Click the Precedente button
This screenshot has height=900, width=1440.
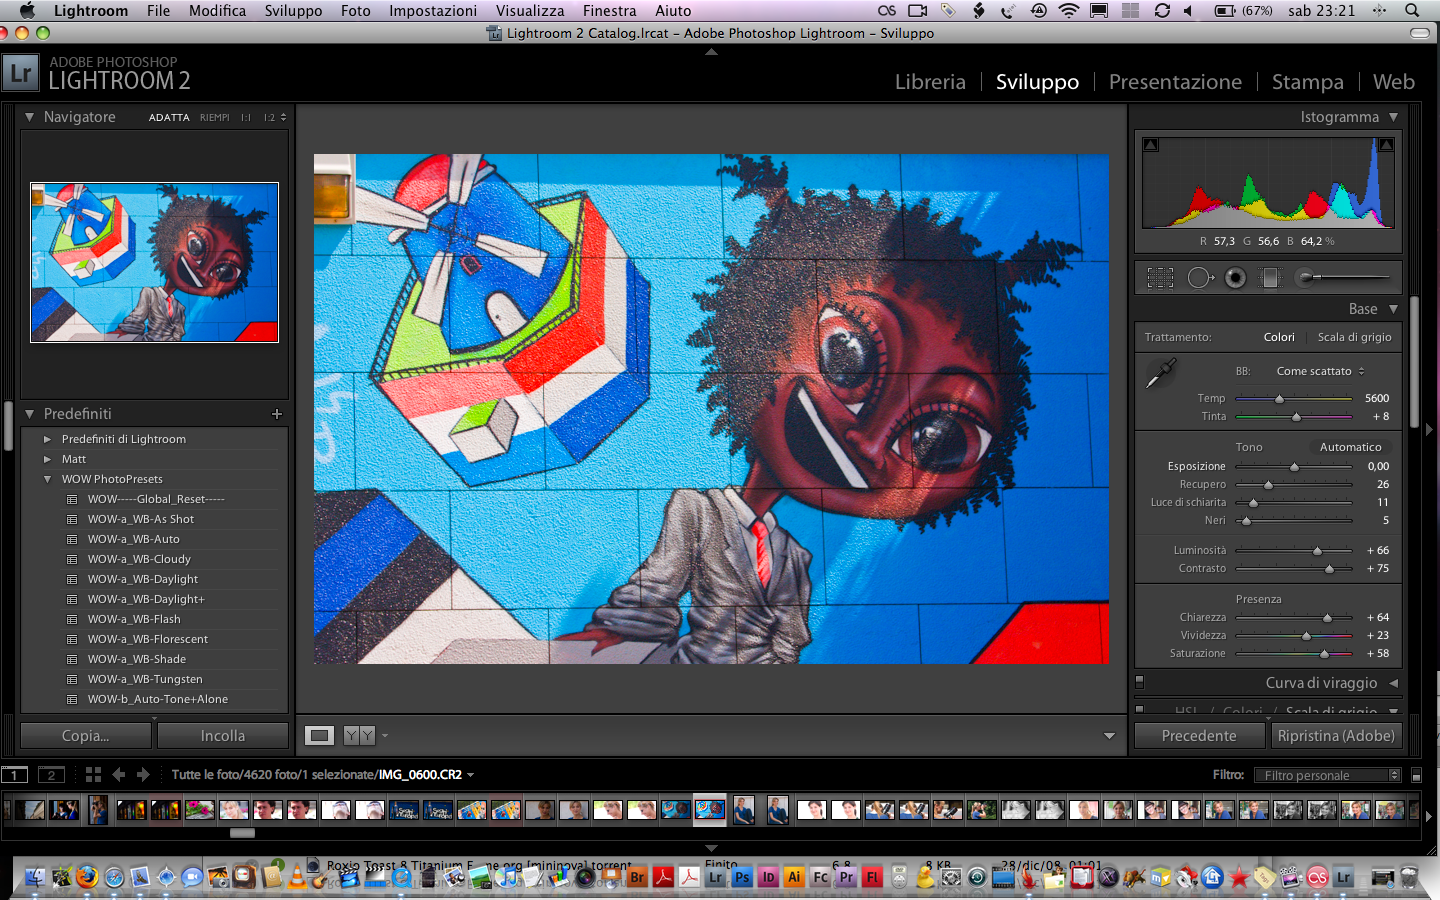pos(1199,735)
